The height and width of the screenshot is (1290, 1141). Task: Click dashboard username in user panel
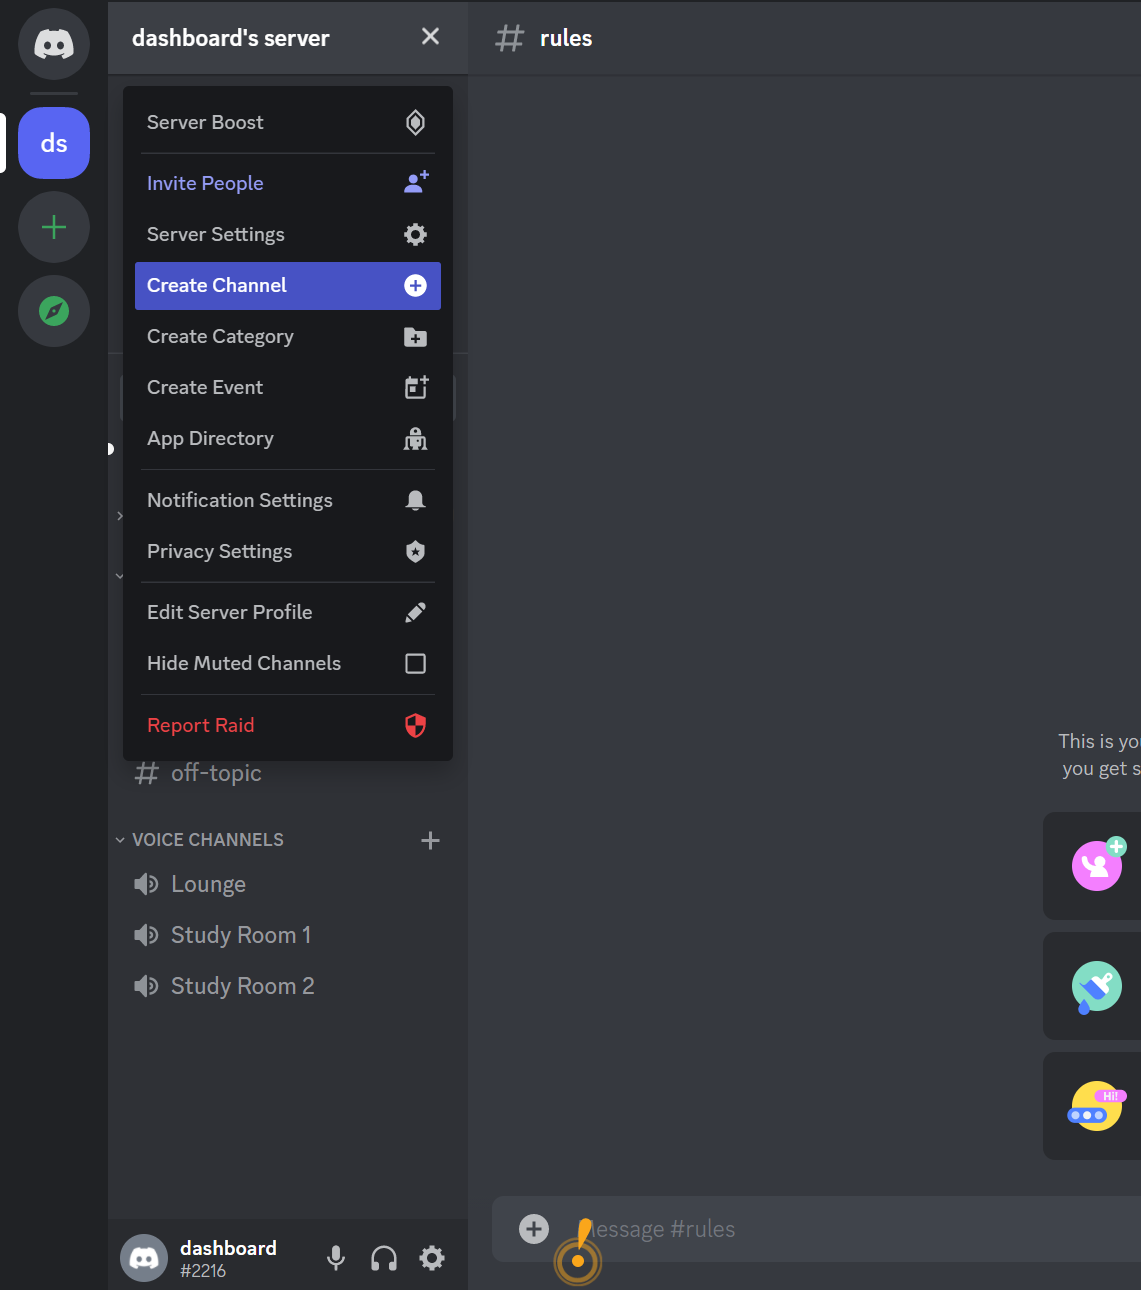point(228,1248)
